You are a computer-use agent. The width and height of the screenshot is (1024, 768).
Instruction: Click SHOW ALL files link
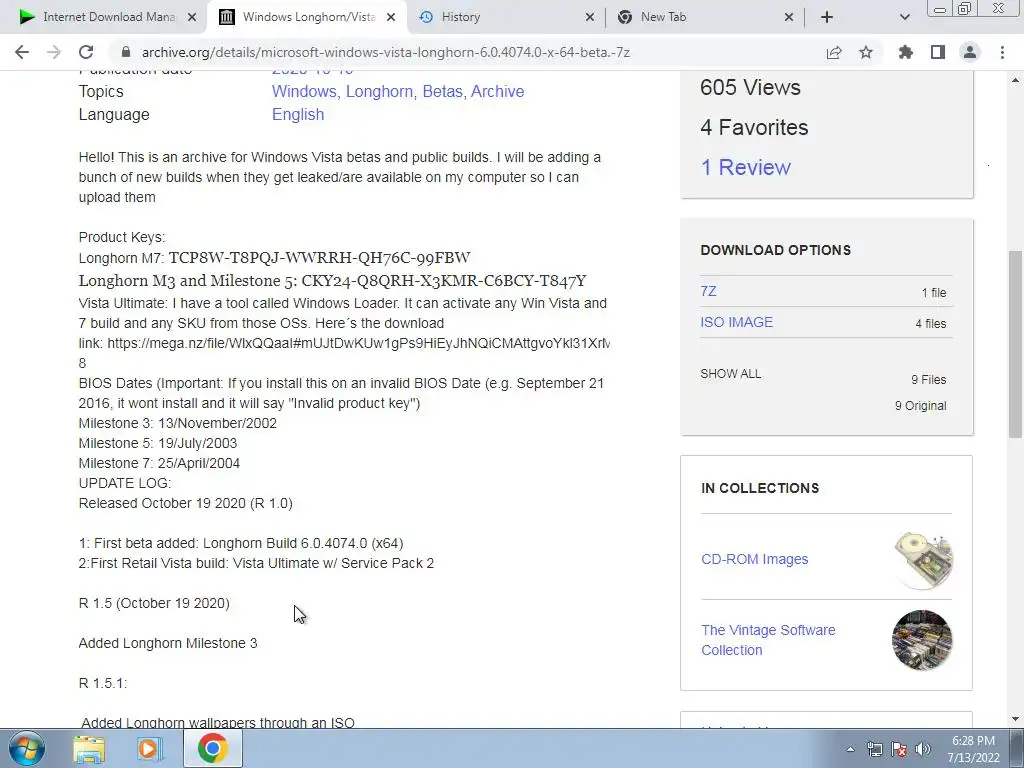tap(731, 374)
